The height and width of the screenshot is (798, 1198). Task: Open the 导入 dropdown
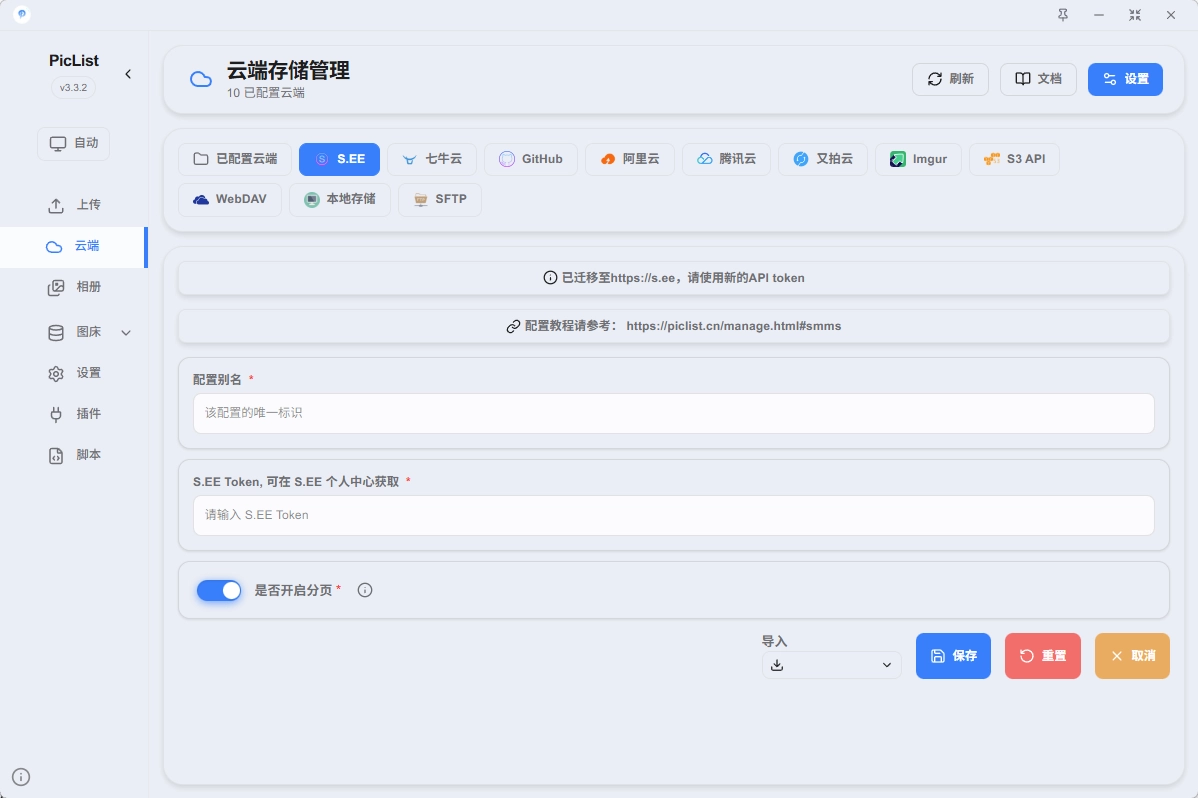pos(831,665)
